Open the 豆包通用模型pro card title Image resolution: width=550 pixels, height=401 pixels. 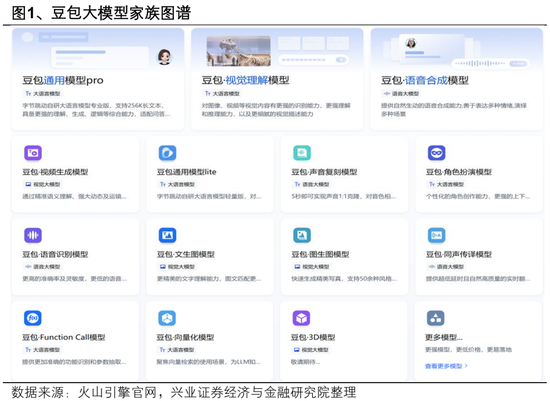pyautogui.click(x=63, y=80)
